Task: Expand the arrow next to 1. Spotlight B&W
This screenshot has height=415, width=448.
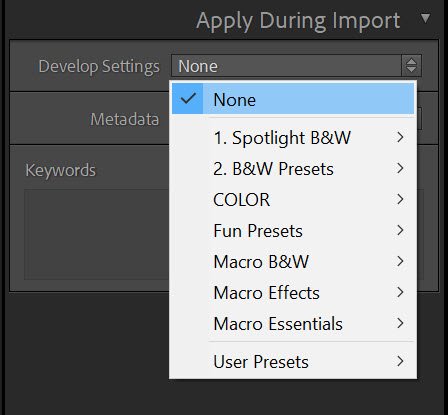Action: [x=400, y=137]
